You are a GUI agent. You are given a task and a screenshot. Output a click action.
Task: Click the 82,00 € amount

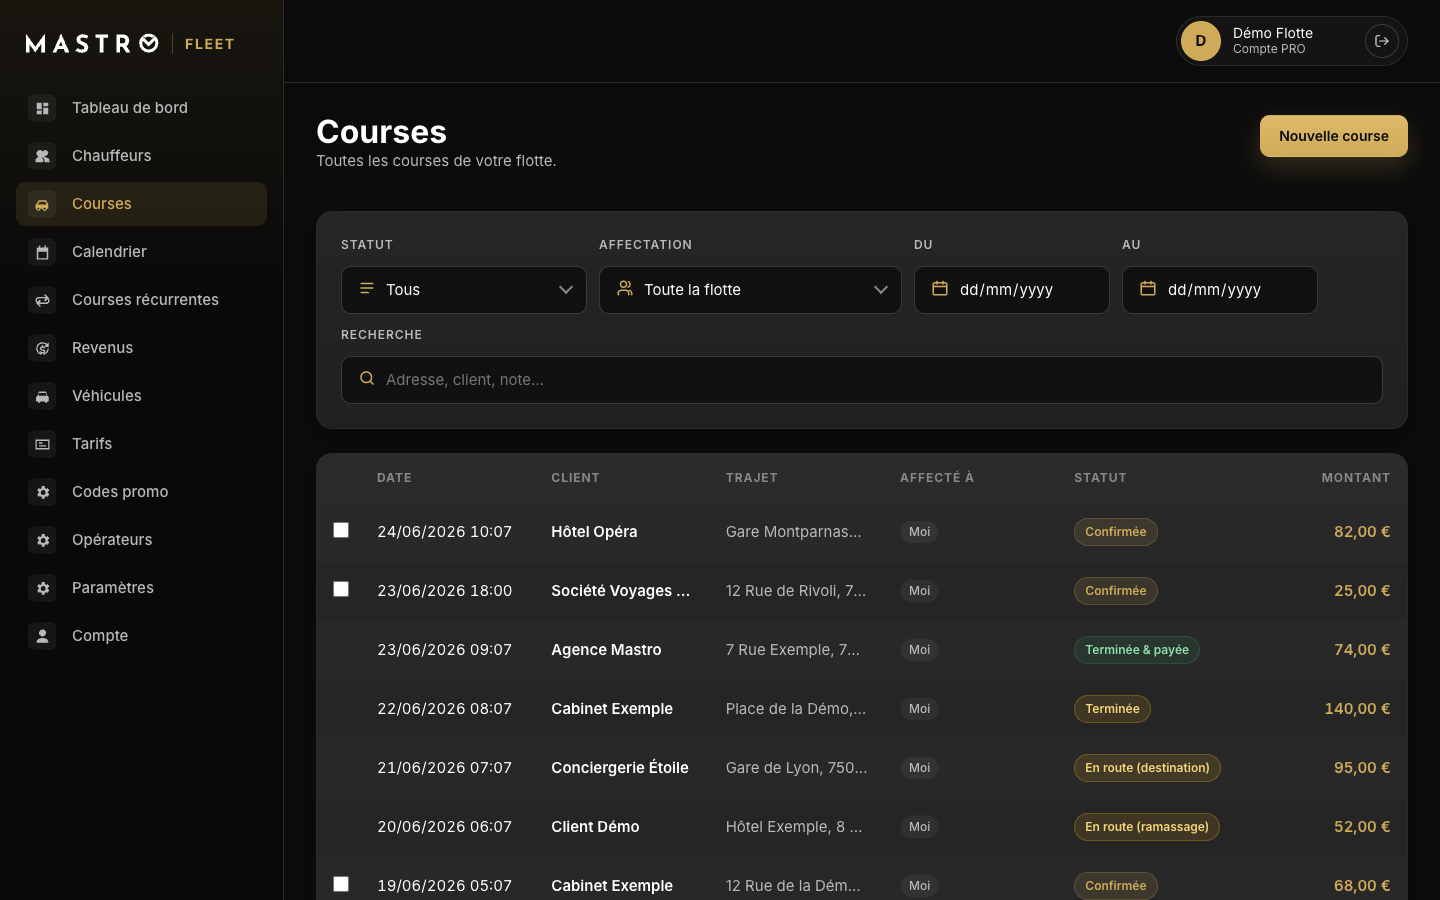click(x=1362, y=532)
